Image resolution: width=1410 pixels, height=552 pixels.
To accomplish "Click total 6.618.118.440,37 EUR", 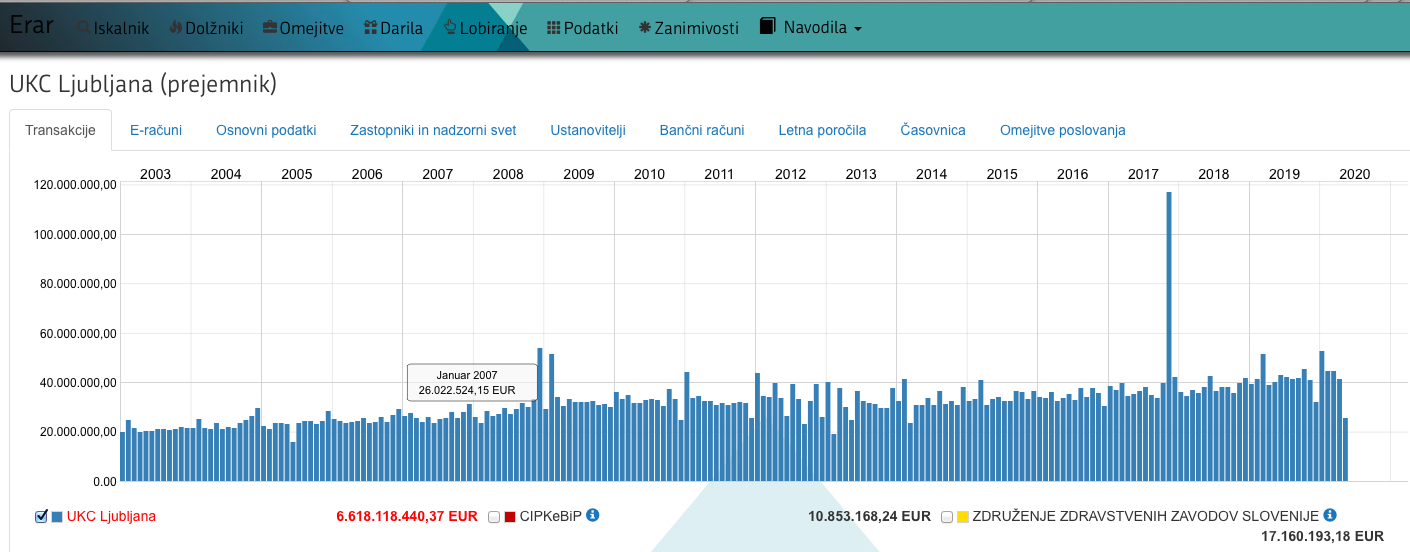I will coord(407,517).
